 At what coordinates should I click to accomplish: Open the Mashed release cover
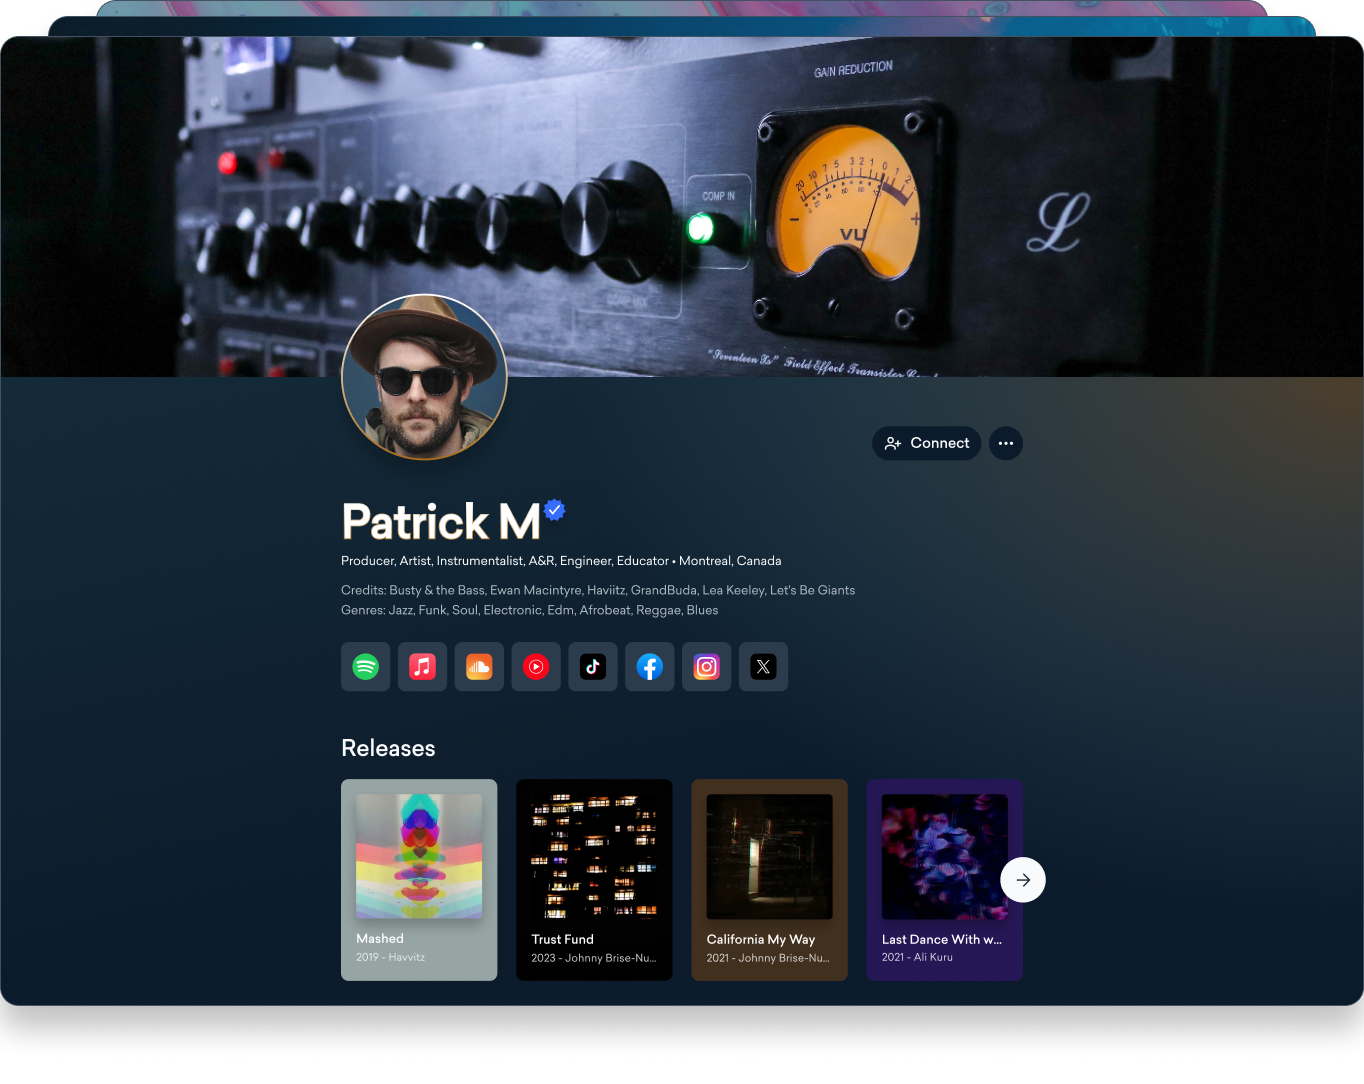pyautogui.click(x=419, y=856)
